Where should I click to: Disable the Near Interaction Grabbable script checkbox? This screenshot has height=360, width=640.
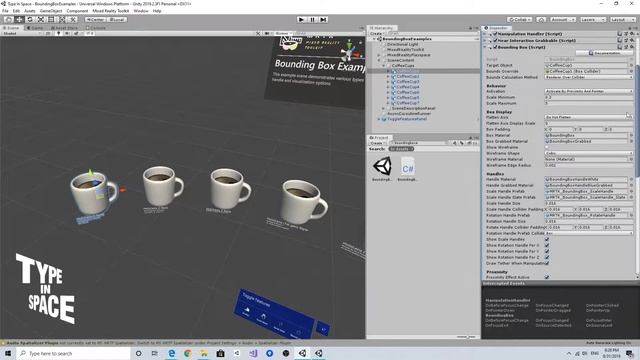click(495, 40)
